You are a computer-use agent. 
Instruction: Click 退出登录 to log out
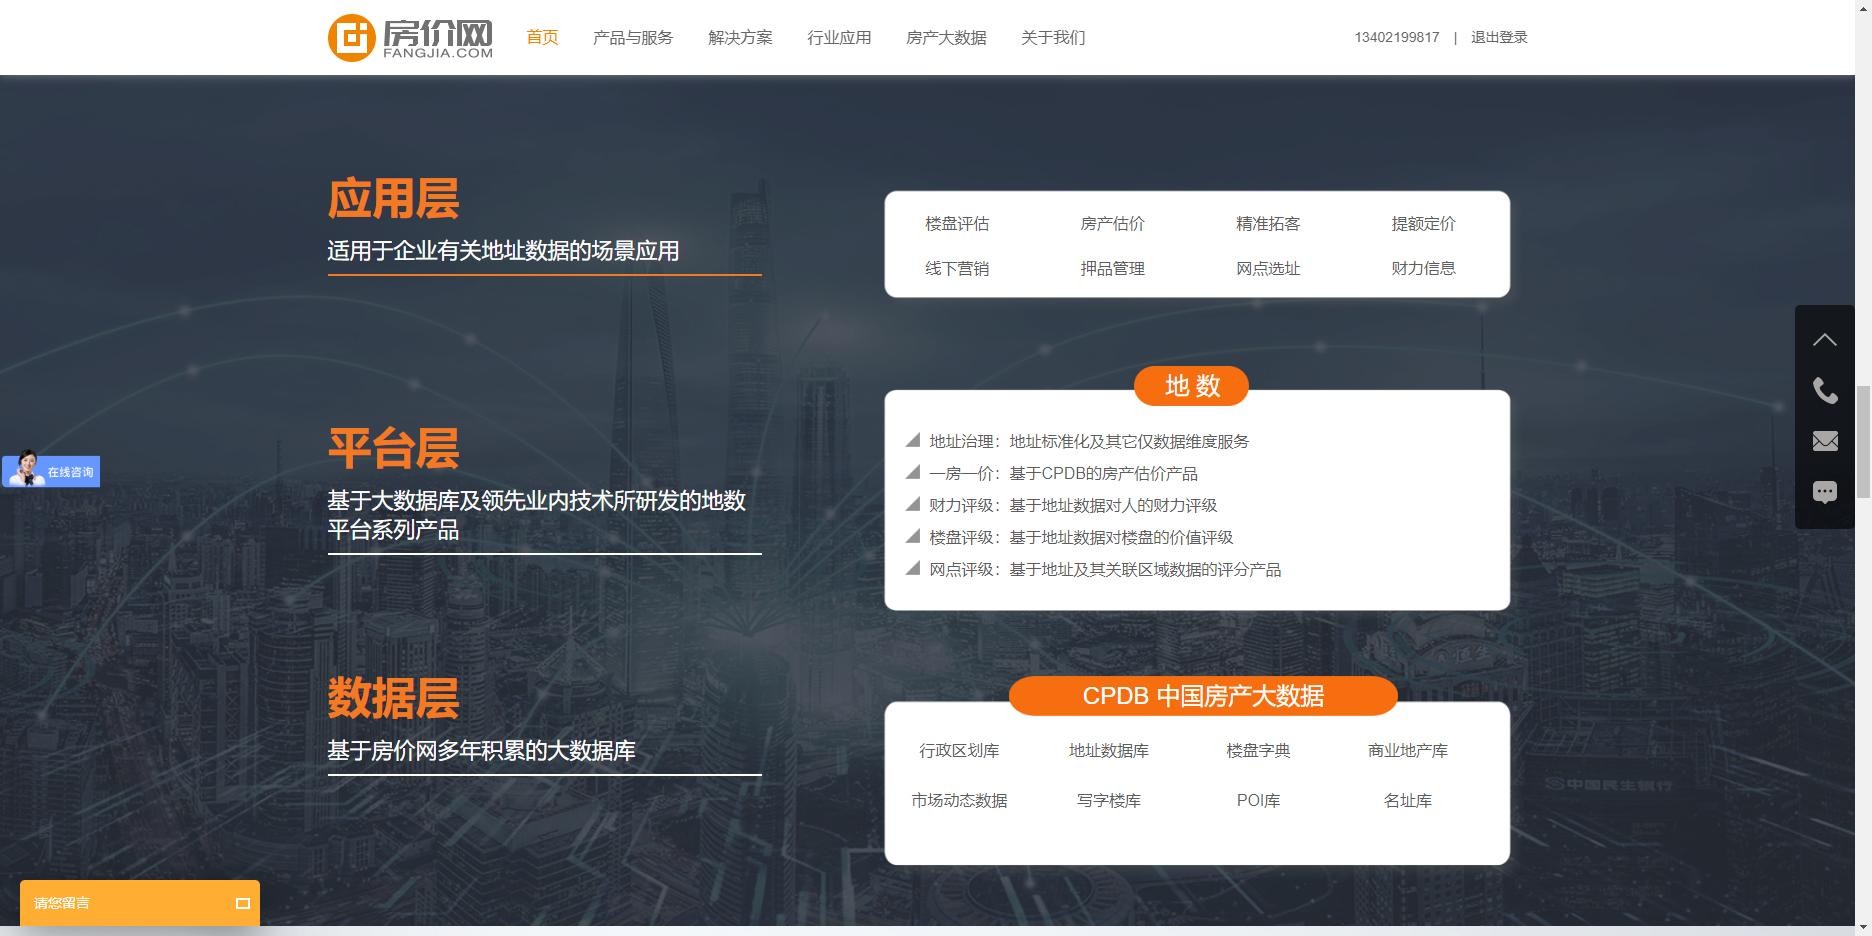[1498, 38]
